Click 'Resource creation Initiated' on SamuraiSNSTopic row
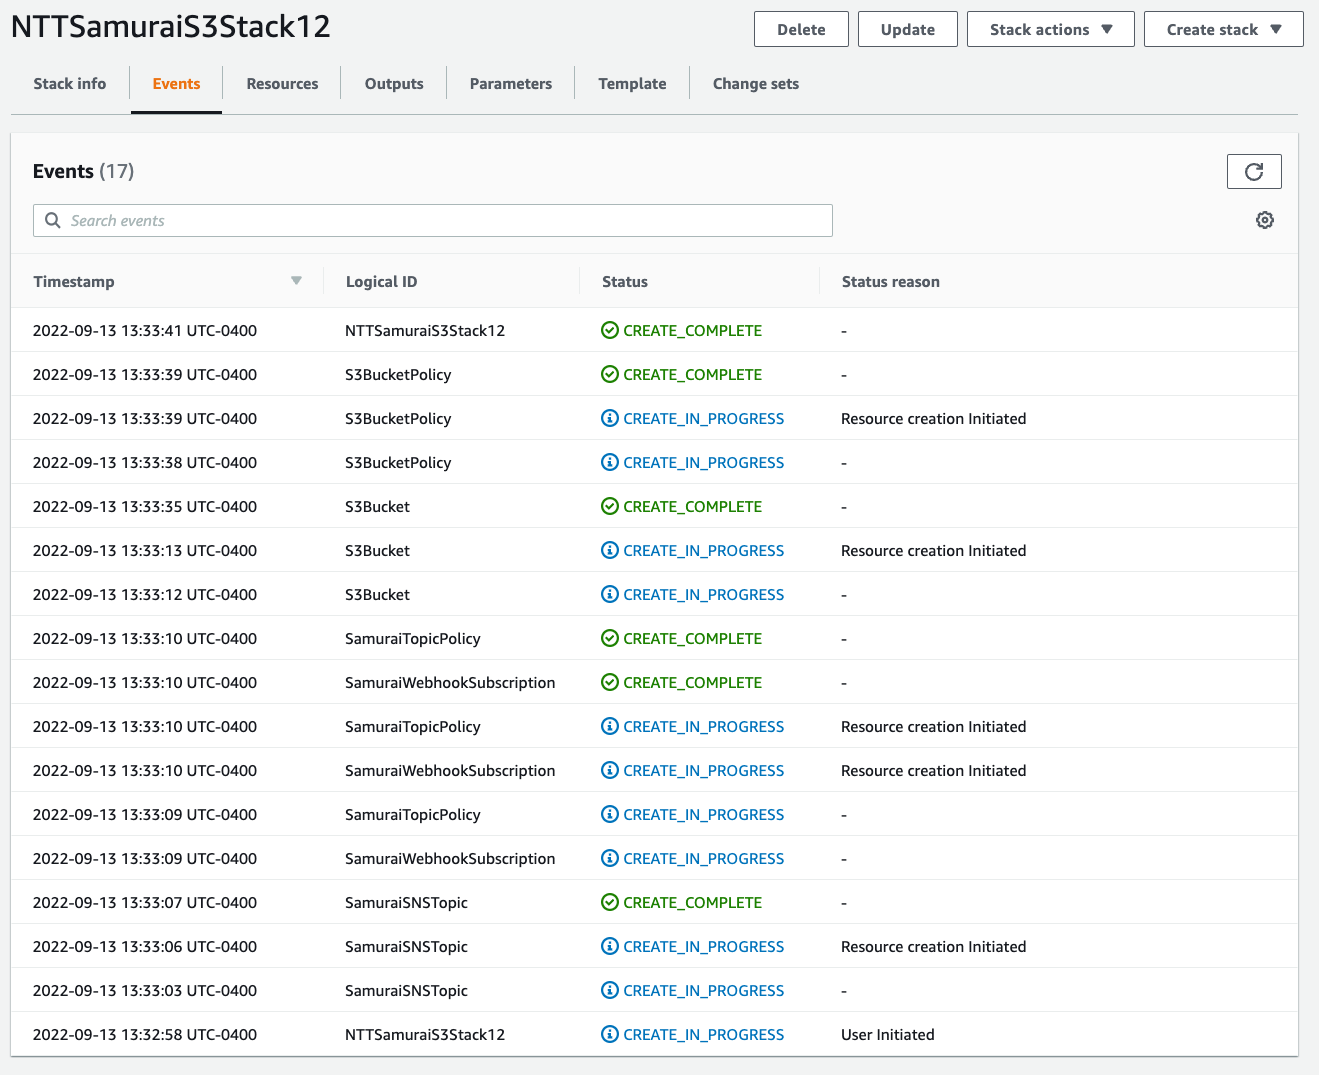The height and width of the screenshot is (1075, 1319). pos(934,946)
